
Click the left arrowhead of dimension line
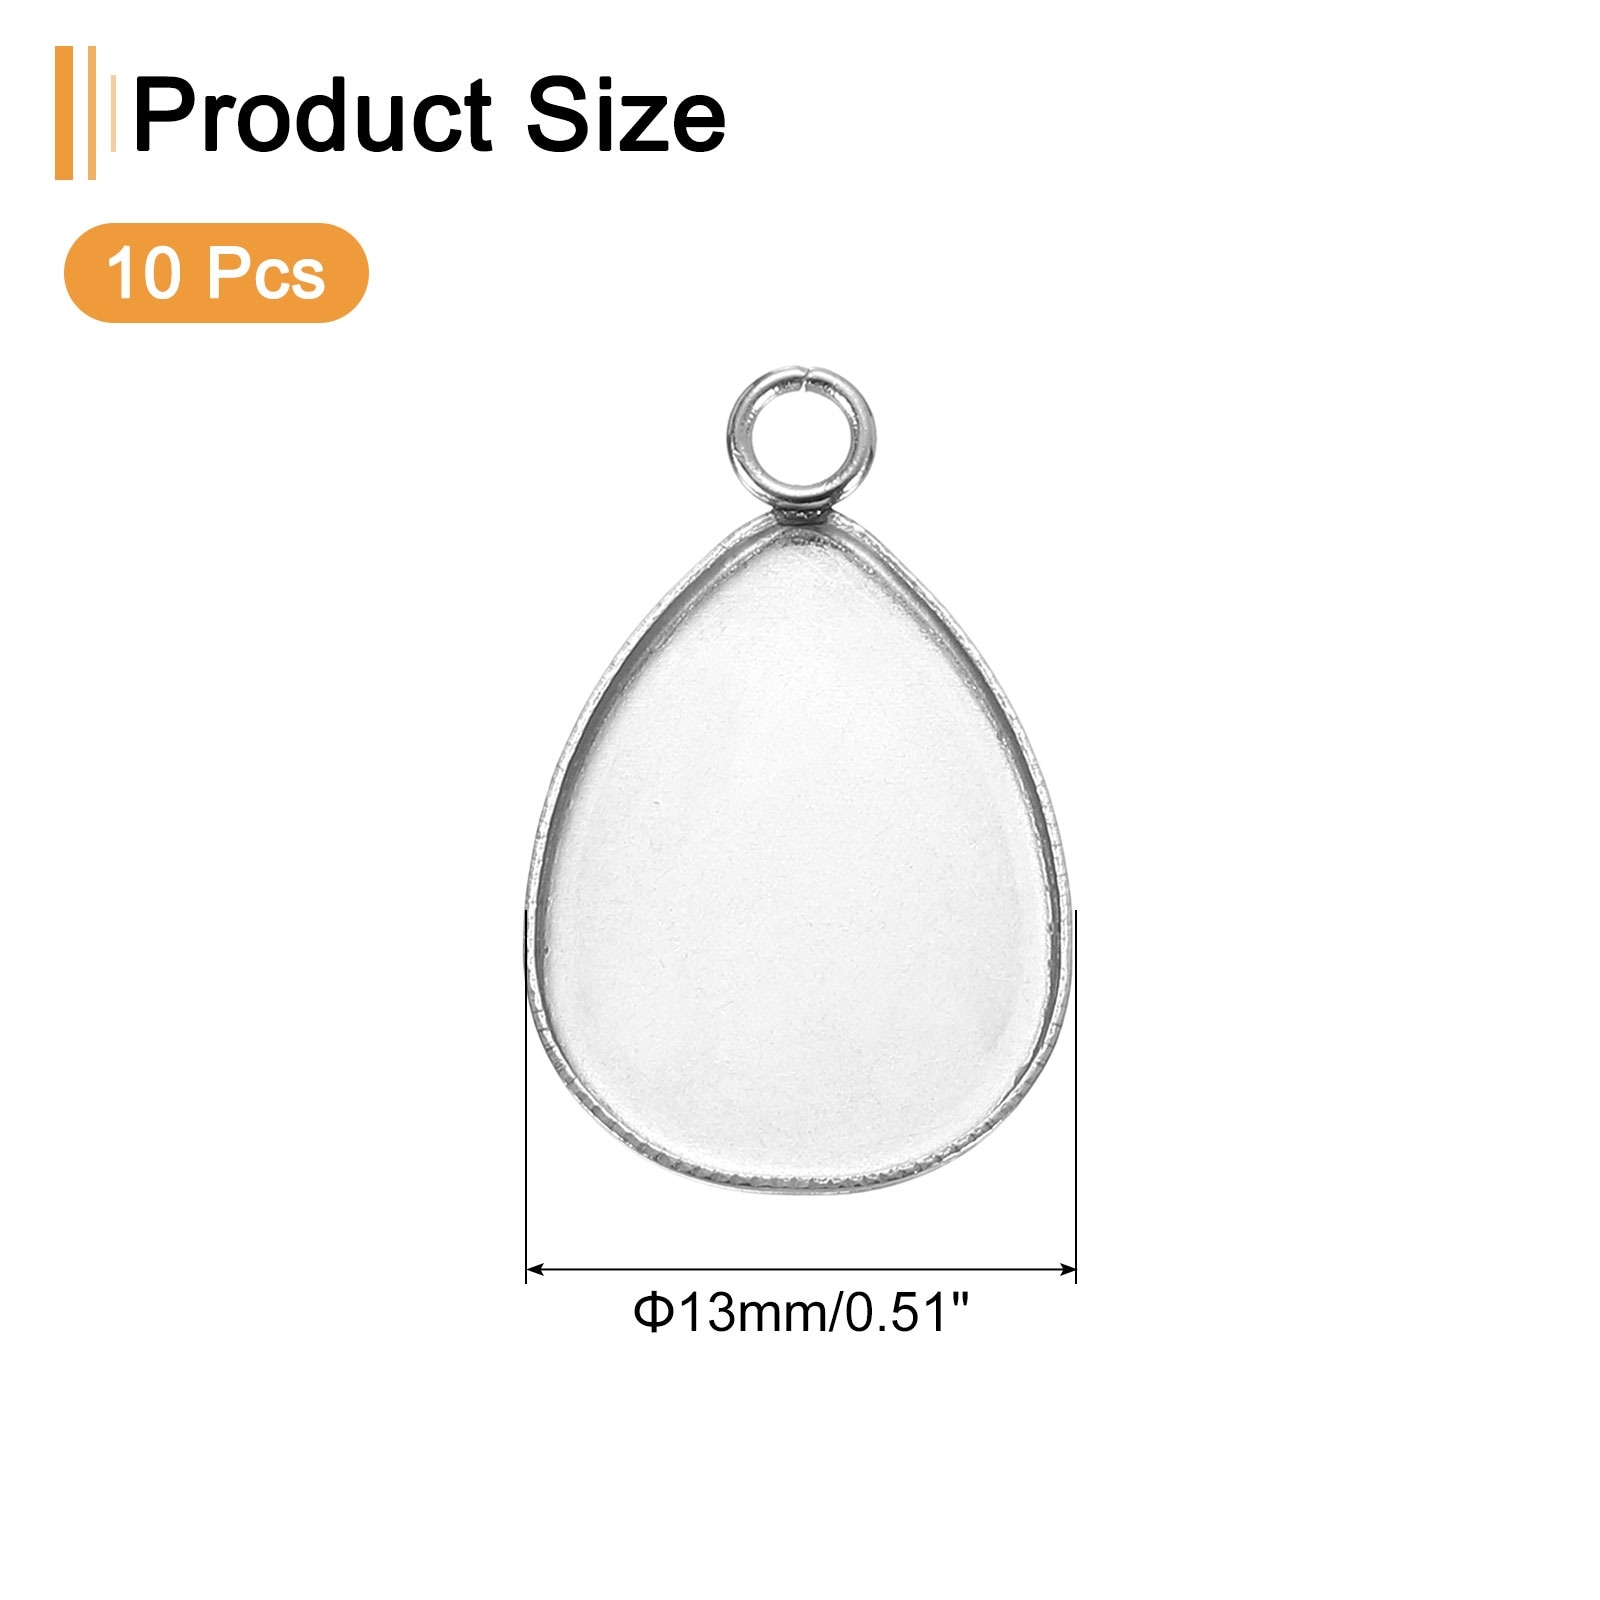point(535,1269)
